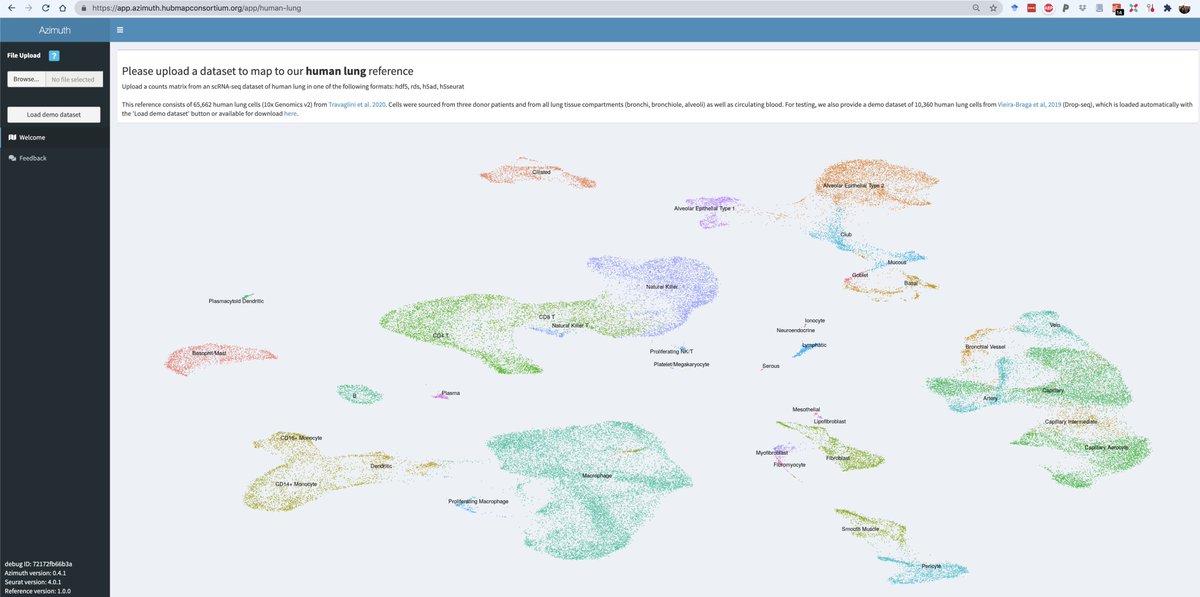Click the 'No file selected' field
Viewport: 1200px width, 597px height.
pos(75,78)
